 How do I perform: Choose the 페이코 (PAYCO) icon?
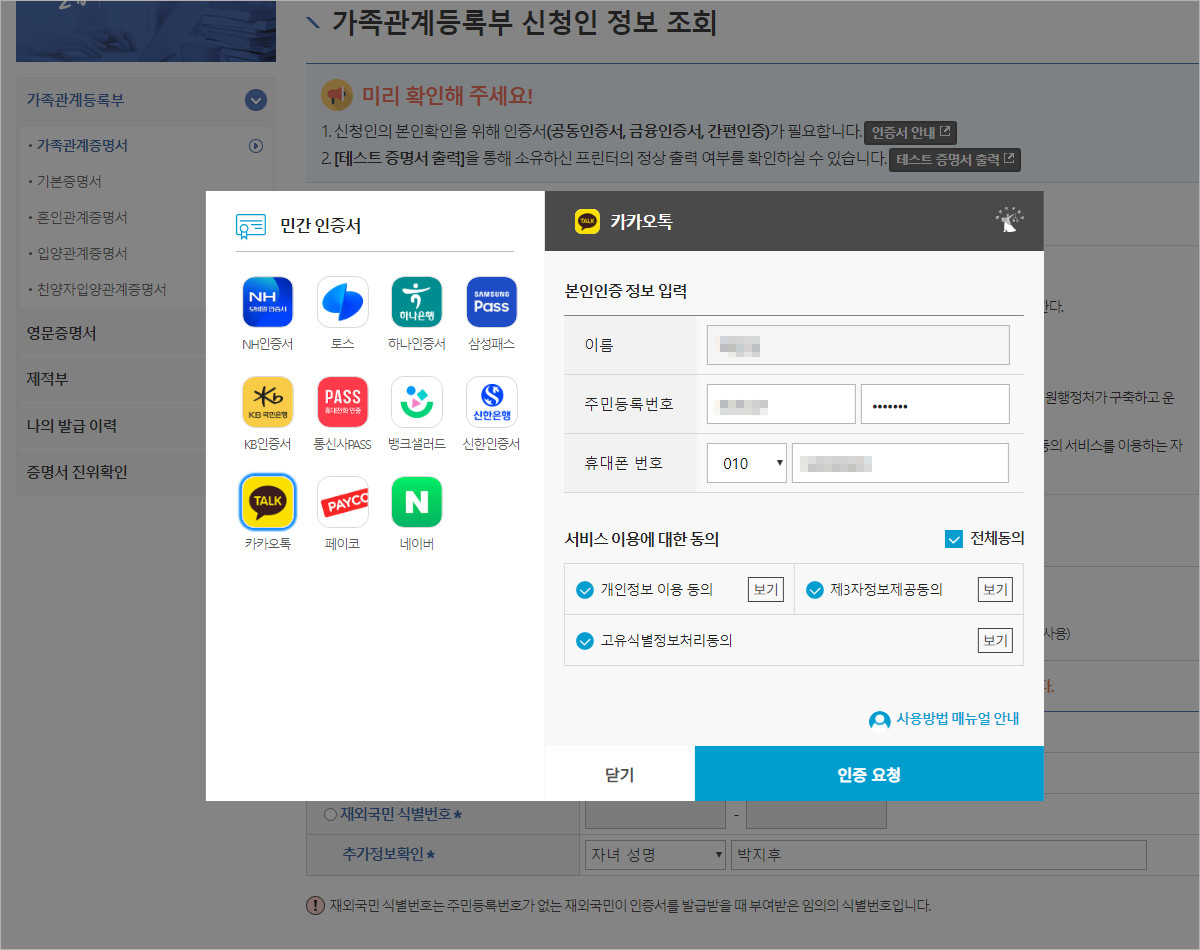click(x=343, y=502)
